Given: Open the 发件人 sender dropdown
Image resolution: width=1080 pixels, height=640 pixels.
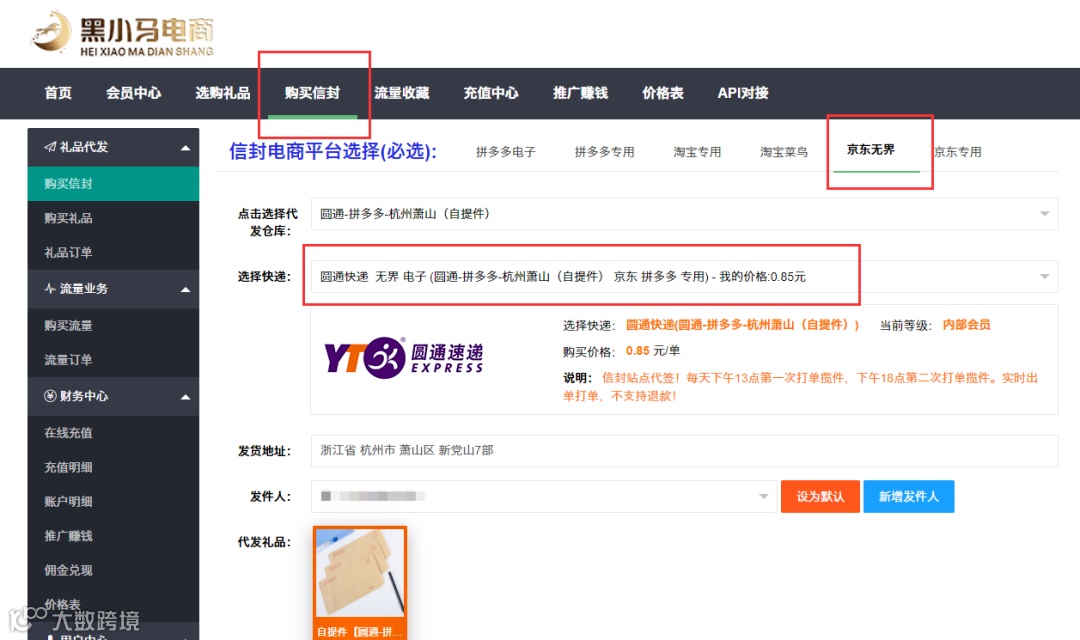Looking at the screenshot, I should pos(544,496).
